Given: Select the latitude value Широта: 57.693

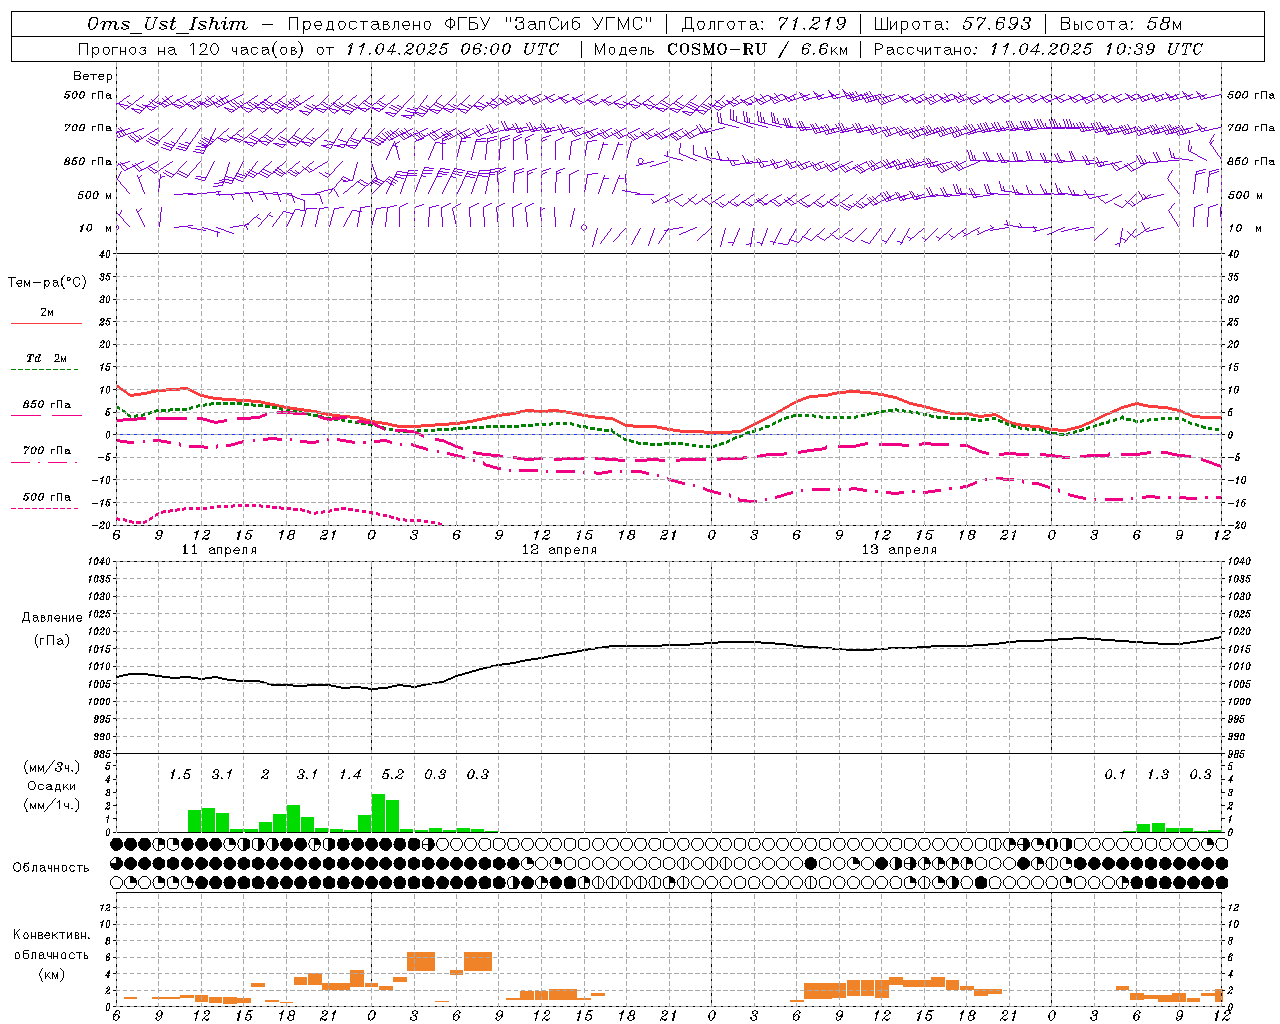Looking at the screenshot, I should 953,24.
